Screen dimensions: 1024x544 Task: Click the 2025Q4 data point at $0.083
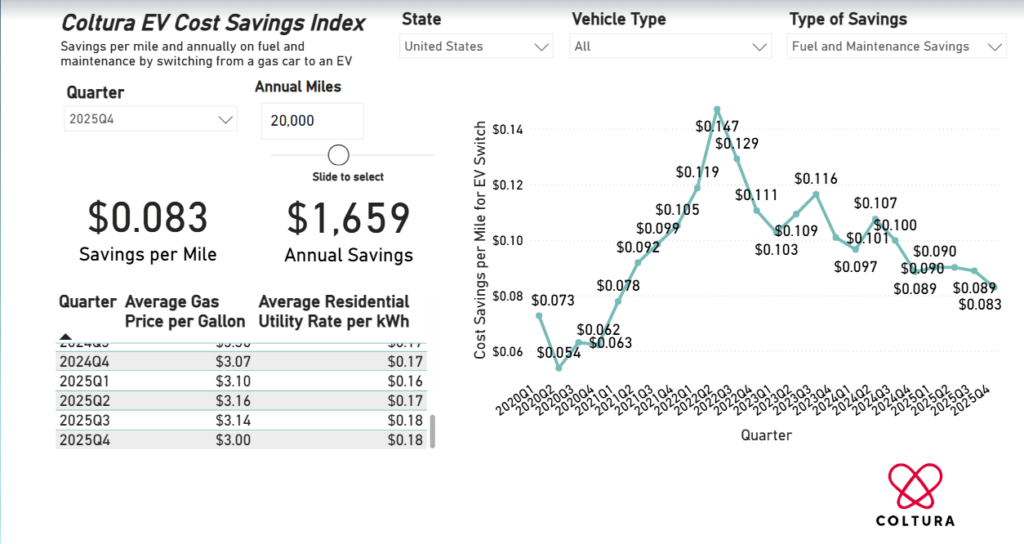[x=993, y=286]
